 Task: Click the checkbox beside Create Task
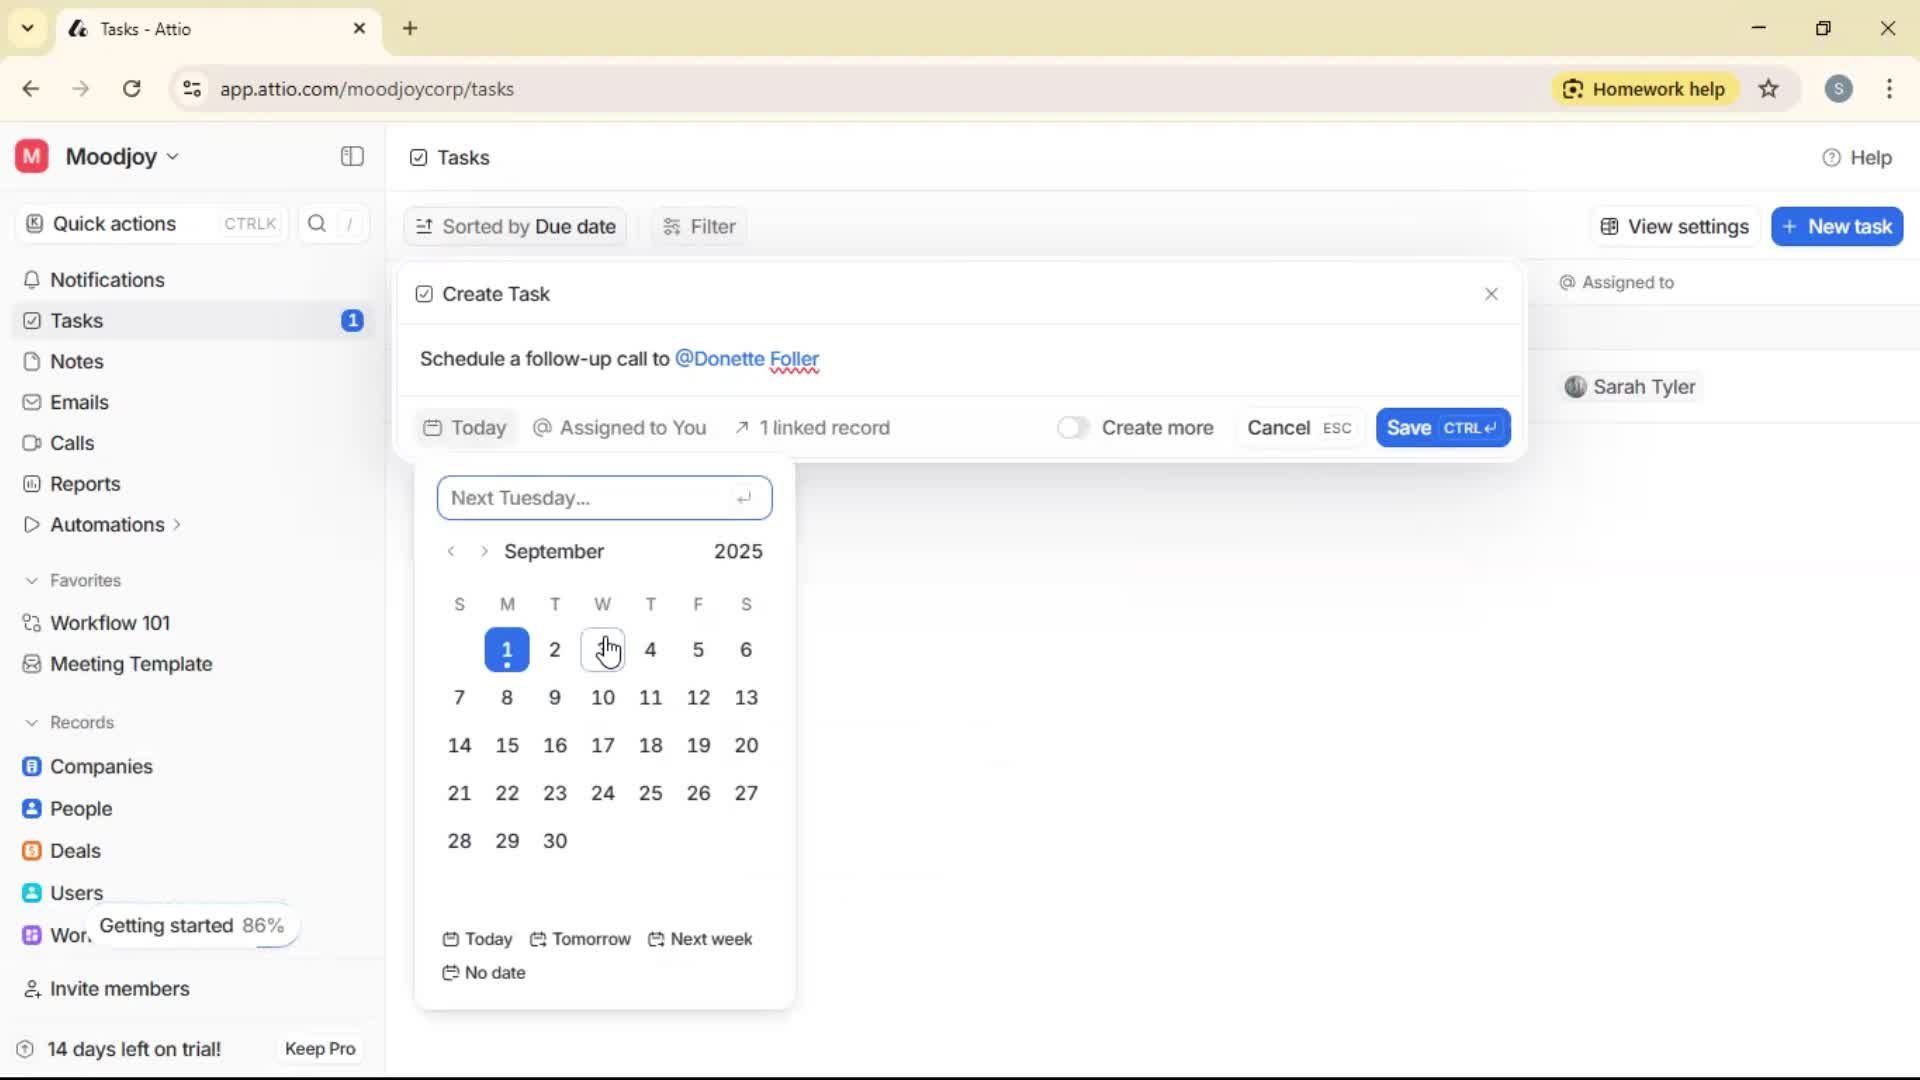(424, 294)
